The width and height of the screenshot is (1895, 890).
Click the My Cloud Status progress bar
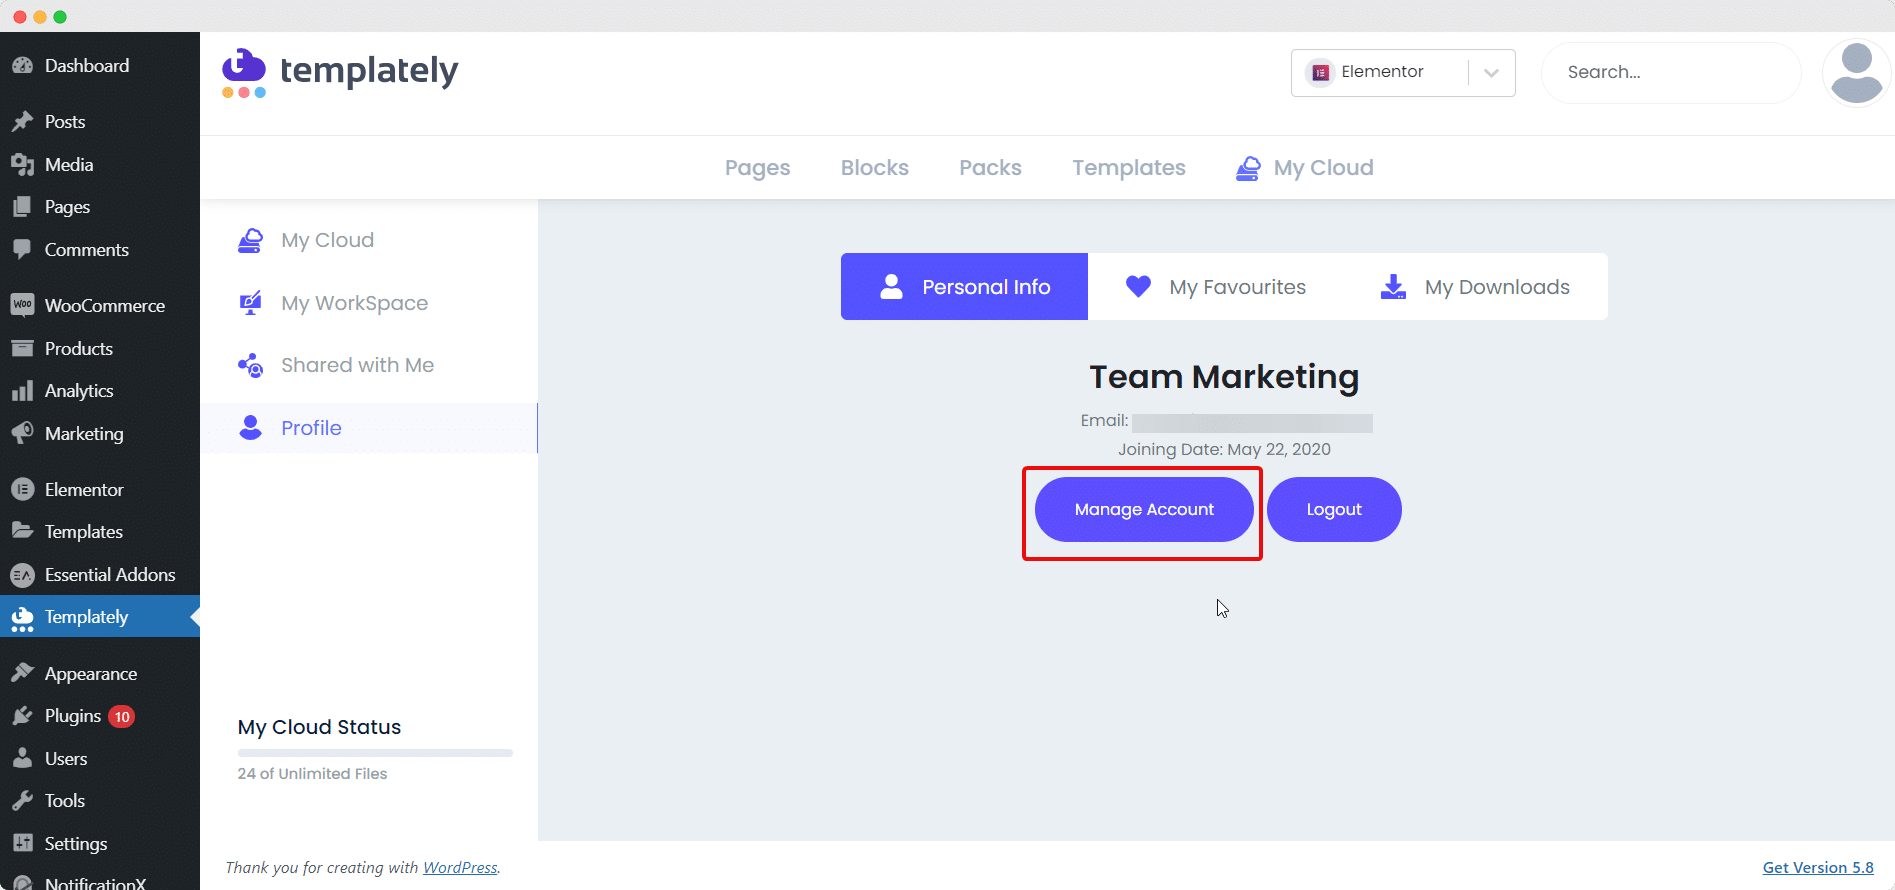pyautogui.click(x=375, y=753)
